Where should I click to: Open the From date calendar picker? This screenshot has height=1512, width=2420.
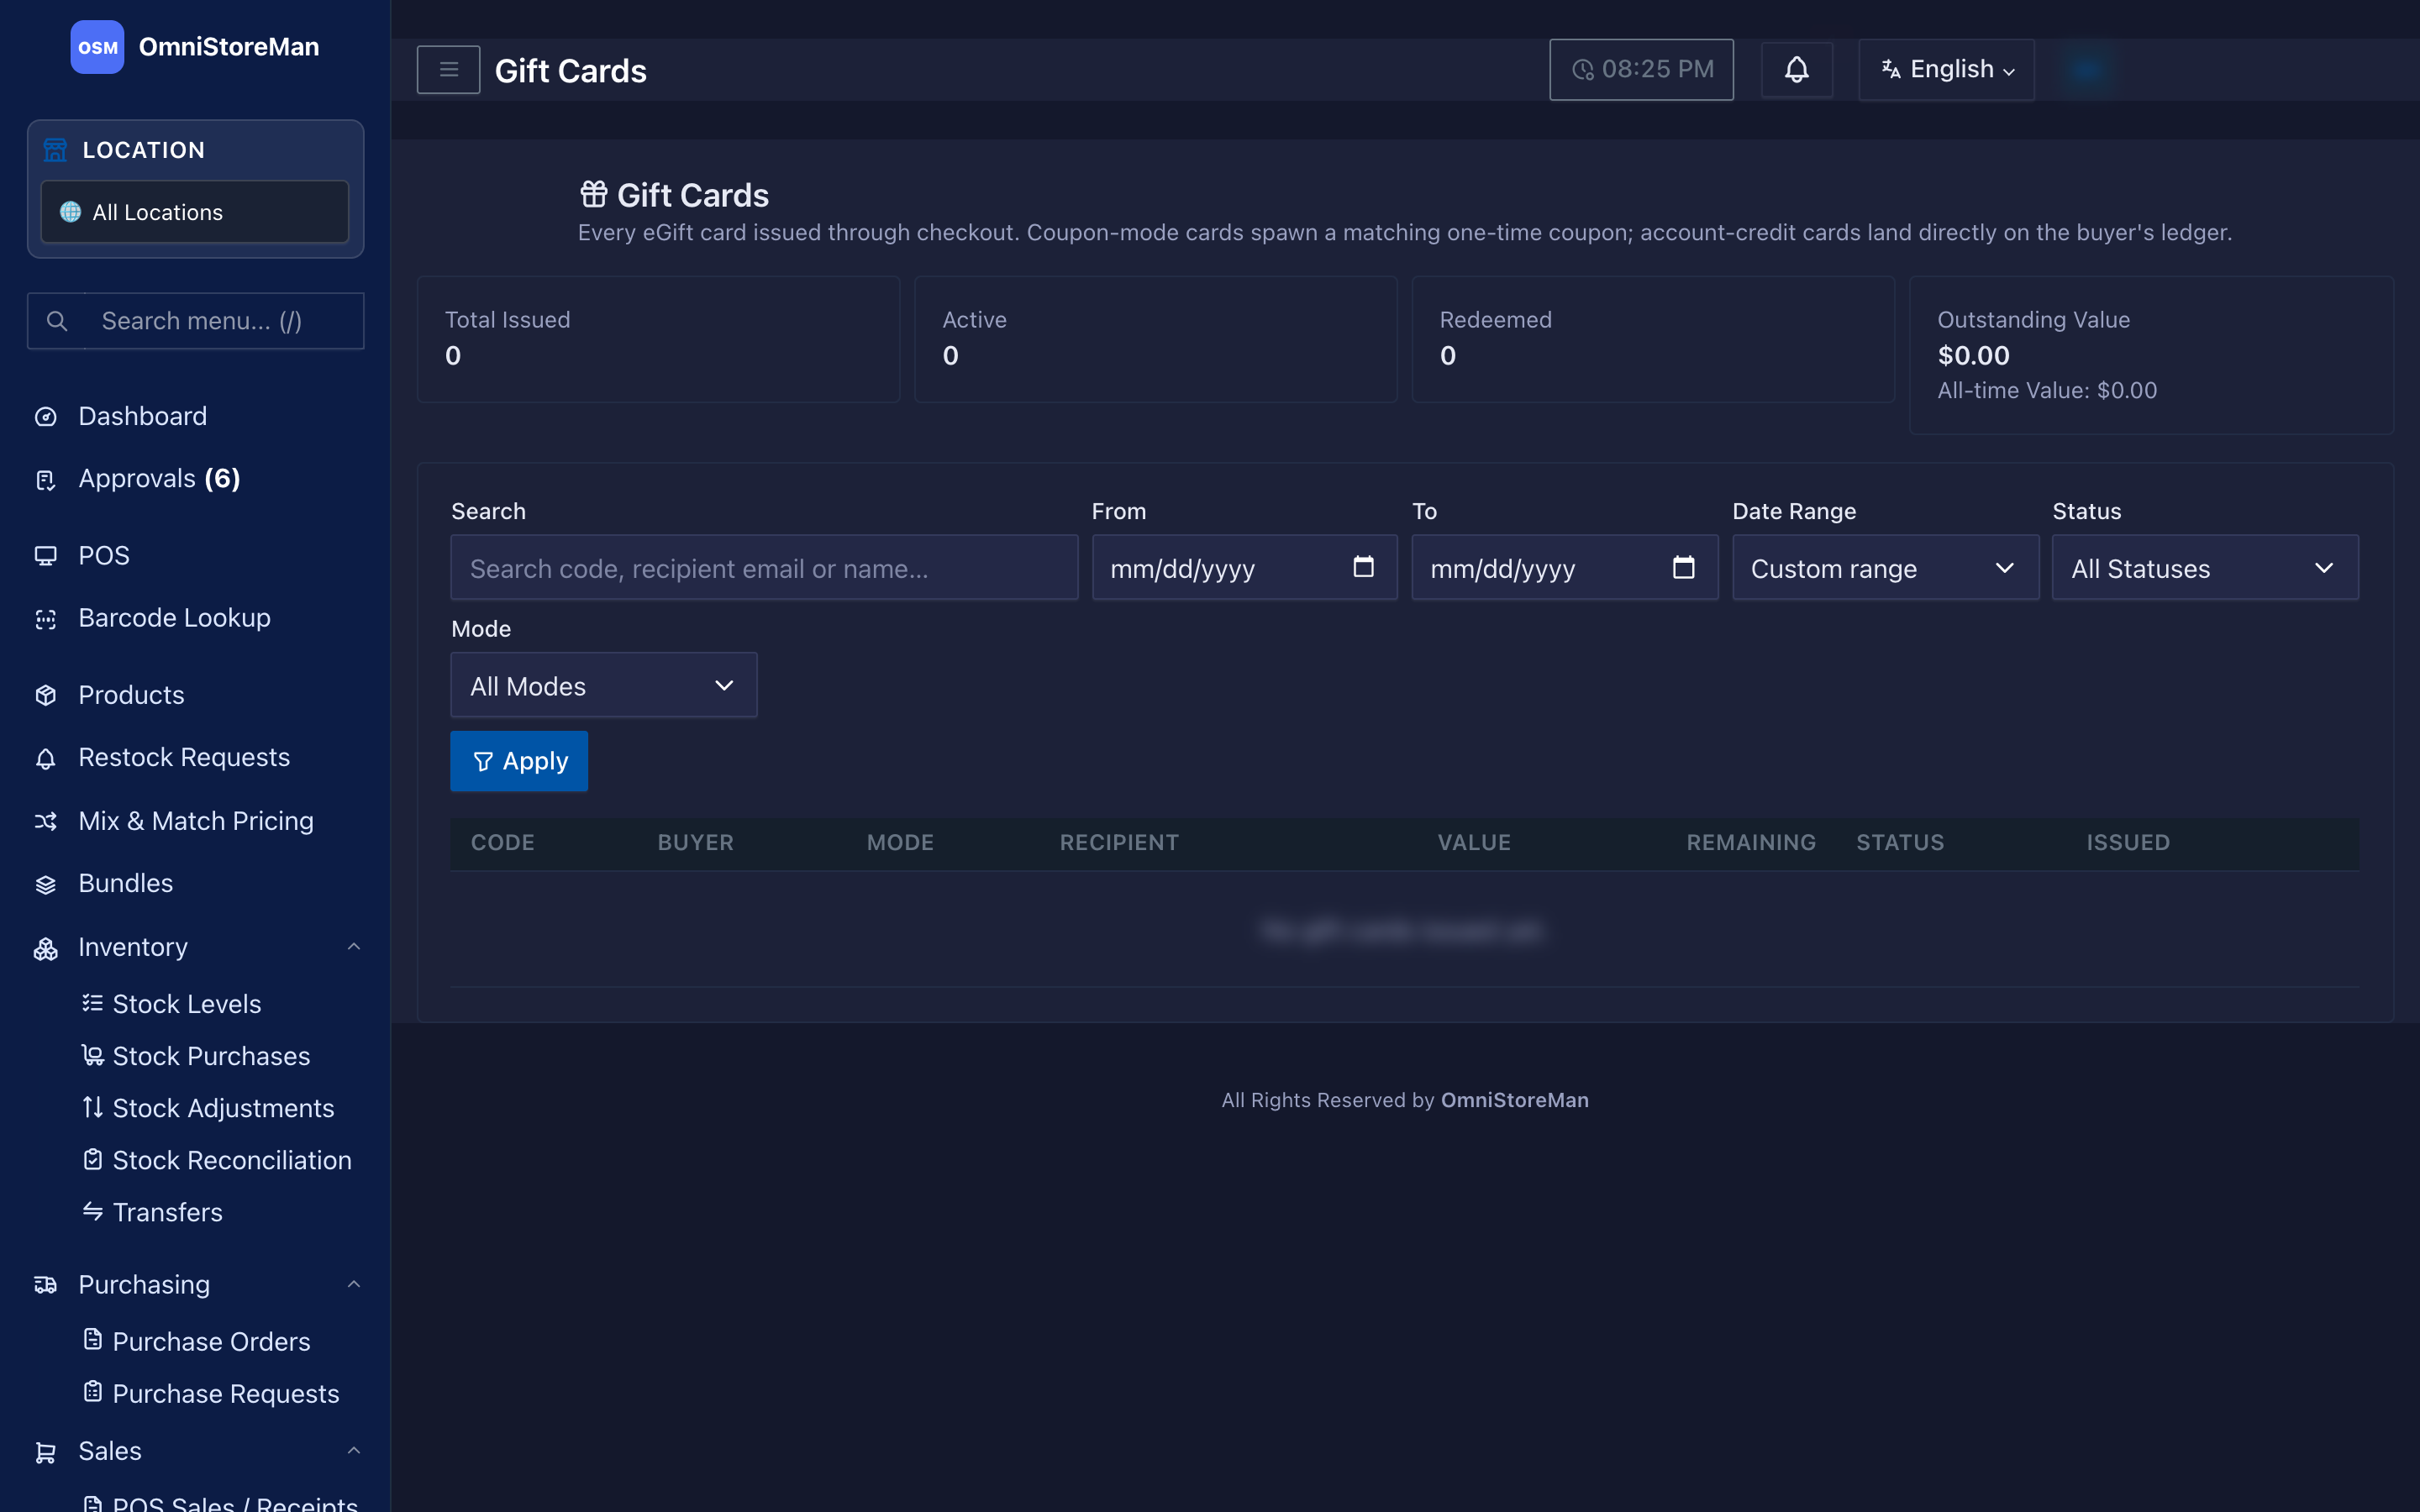[1363, 567]
